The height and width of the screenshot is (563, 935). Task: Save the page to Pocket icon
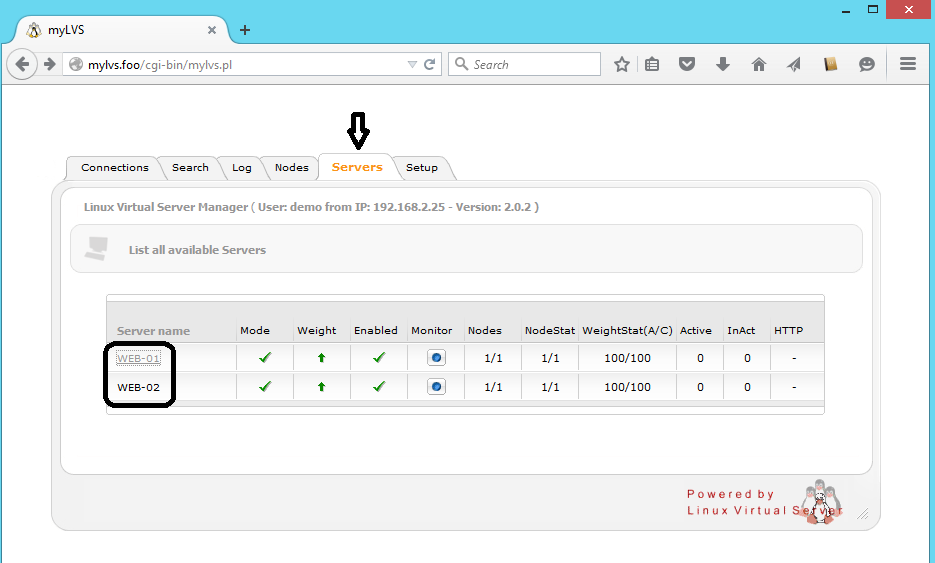click(687, 64)
